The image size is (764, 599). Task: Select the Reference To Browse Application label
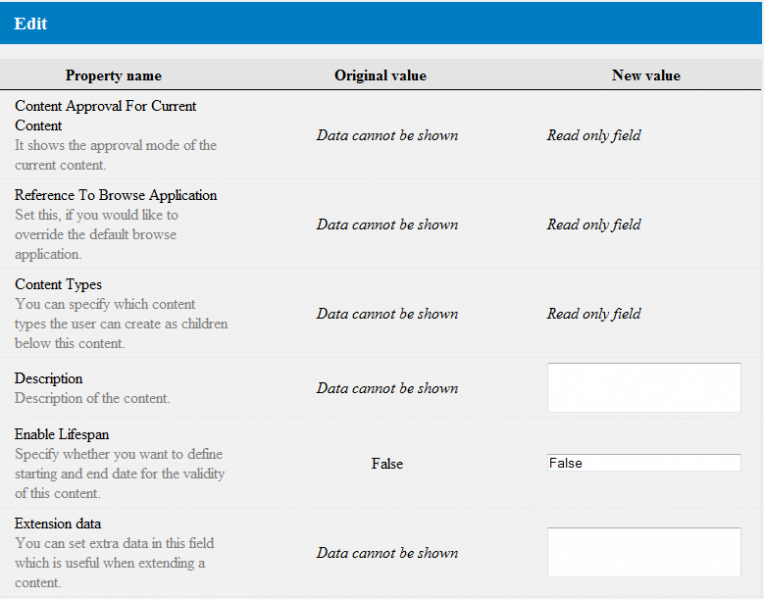pyautogui.click(x=115, y=195)
